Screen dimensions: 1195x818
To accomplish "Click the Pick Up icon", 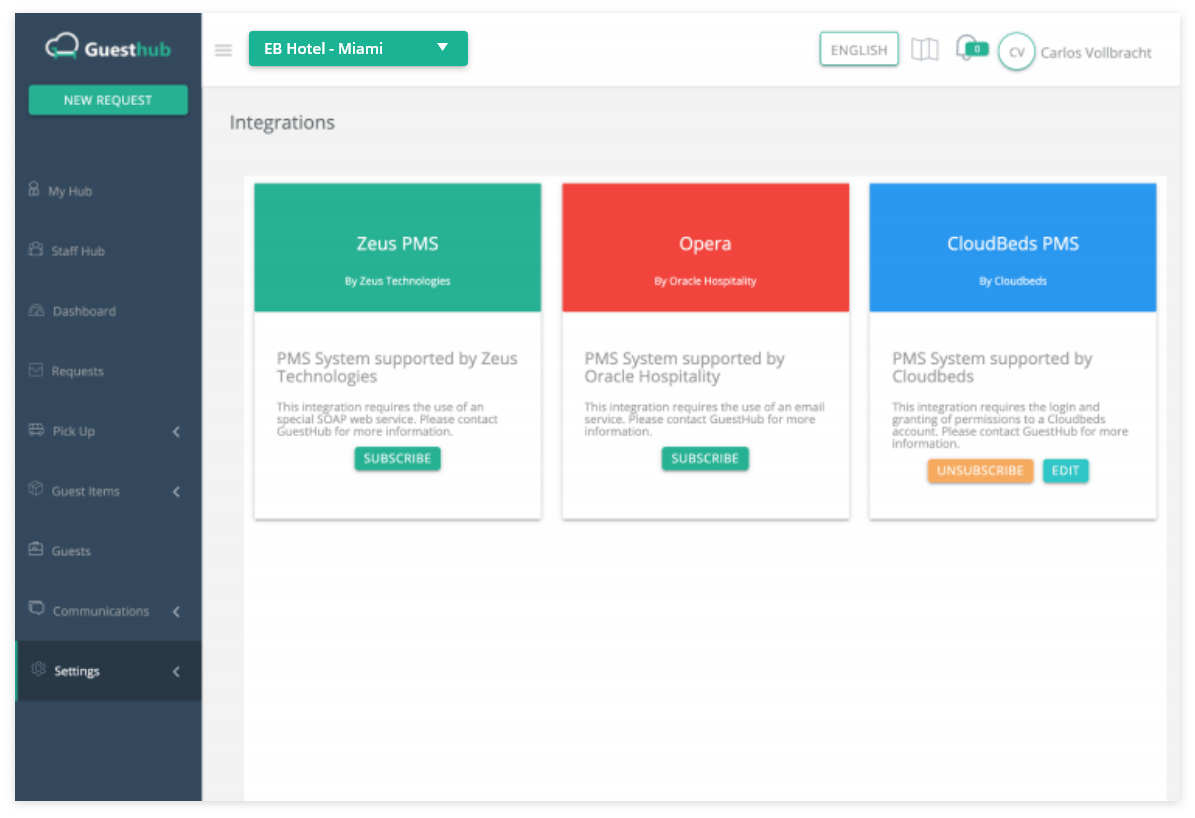I will (36, 429).
